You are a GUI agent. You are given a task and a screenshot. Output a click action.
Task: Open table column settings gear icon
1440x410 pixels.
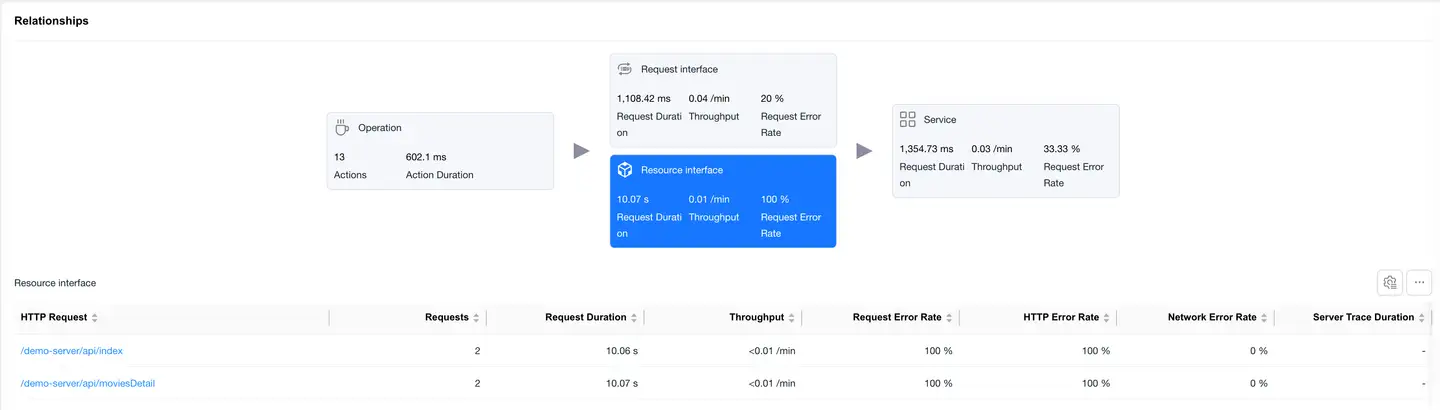click(1389, 283)
